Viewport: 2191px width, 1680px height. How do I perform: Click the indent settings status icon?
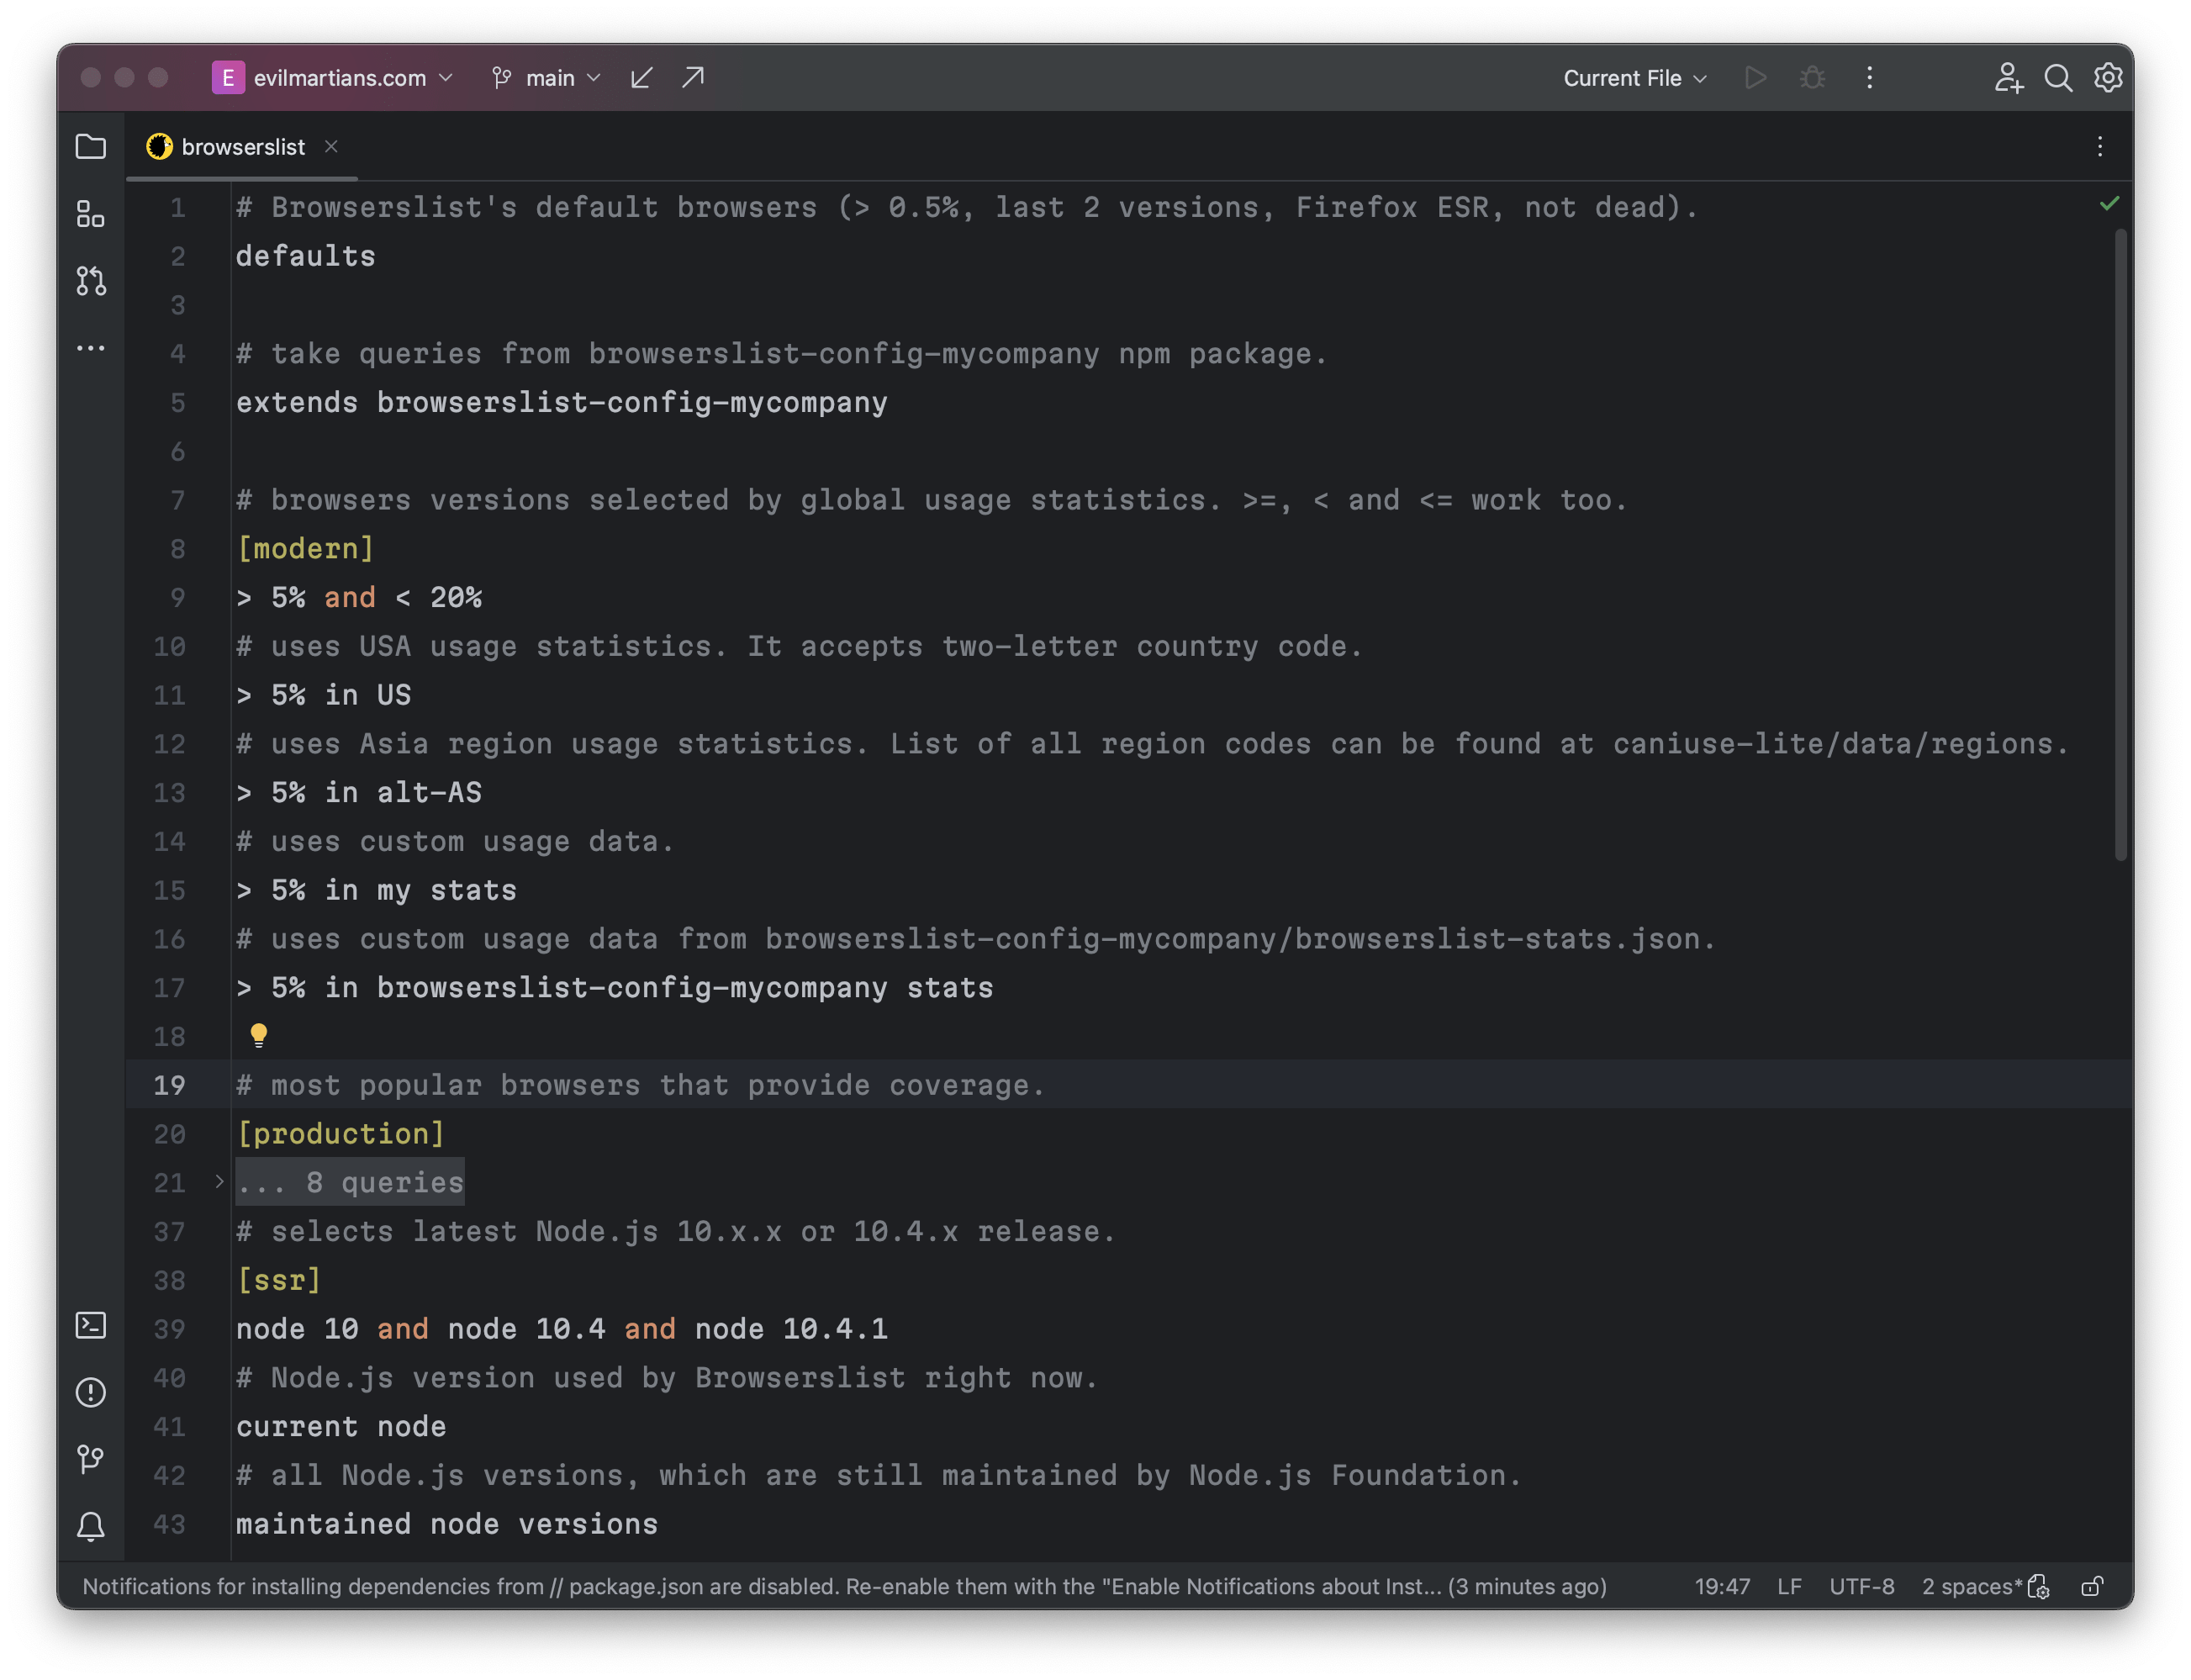[2039, 1587]
